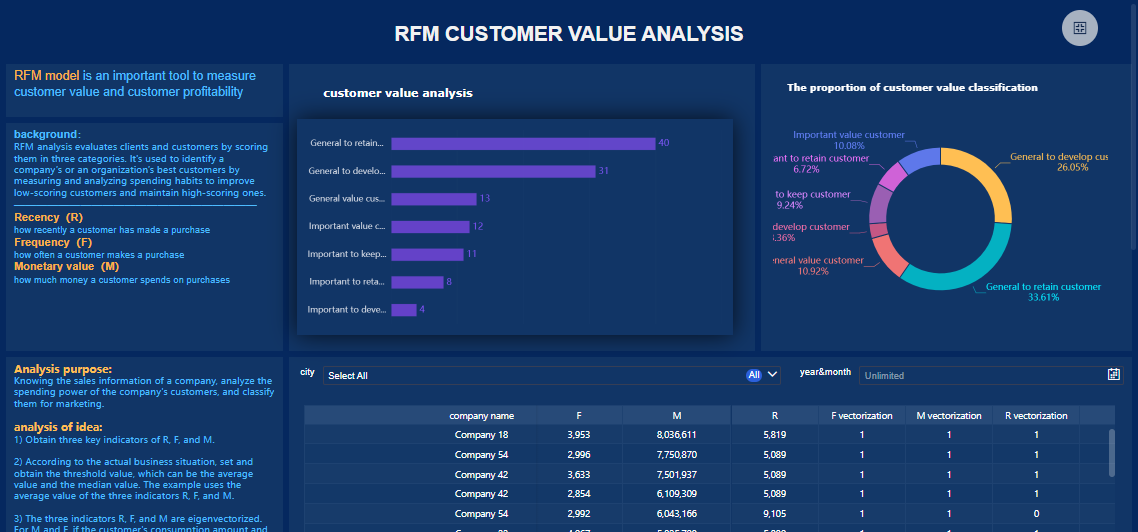Select the Company 18 row in the table

709,435
